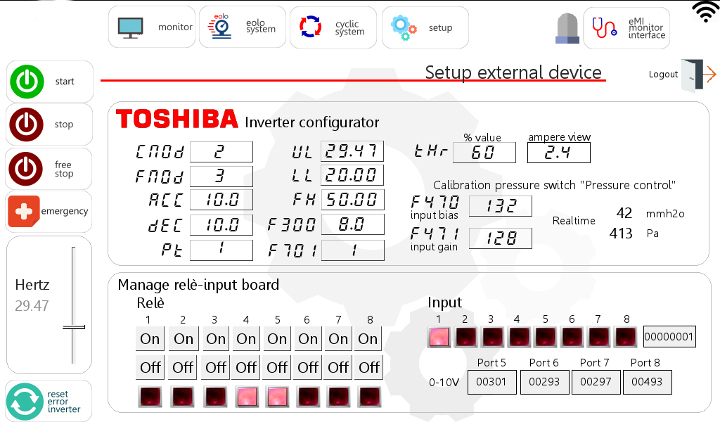Turn relè 3 On
Viewport: 720px width, 422px height.
click(215, 339)
